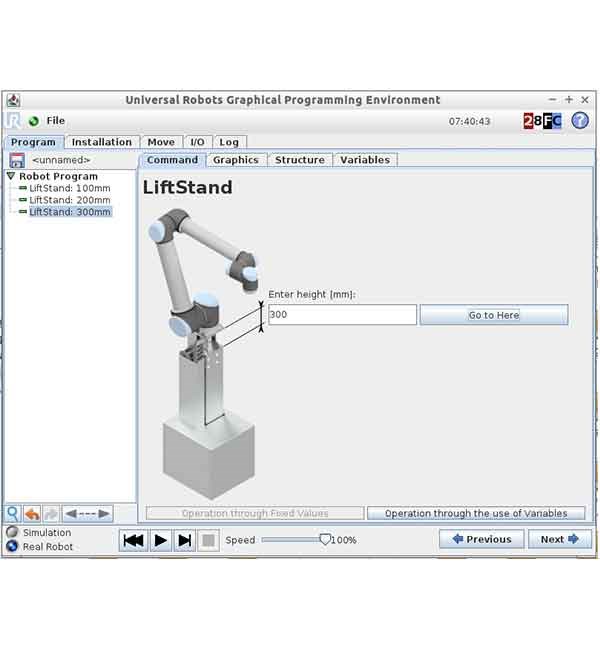Click the application icon in title bar
This screenshot has height=650, width=600.
14,100
